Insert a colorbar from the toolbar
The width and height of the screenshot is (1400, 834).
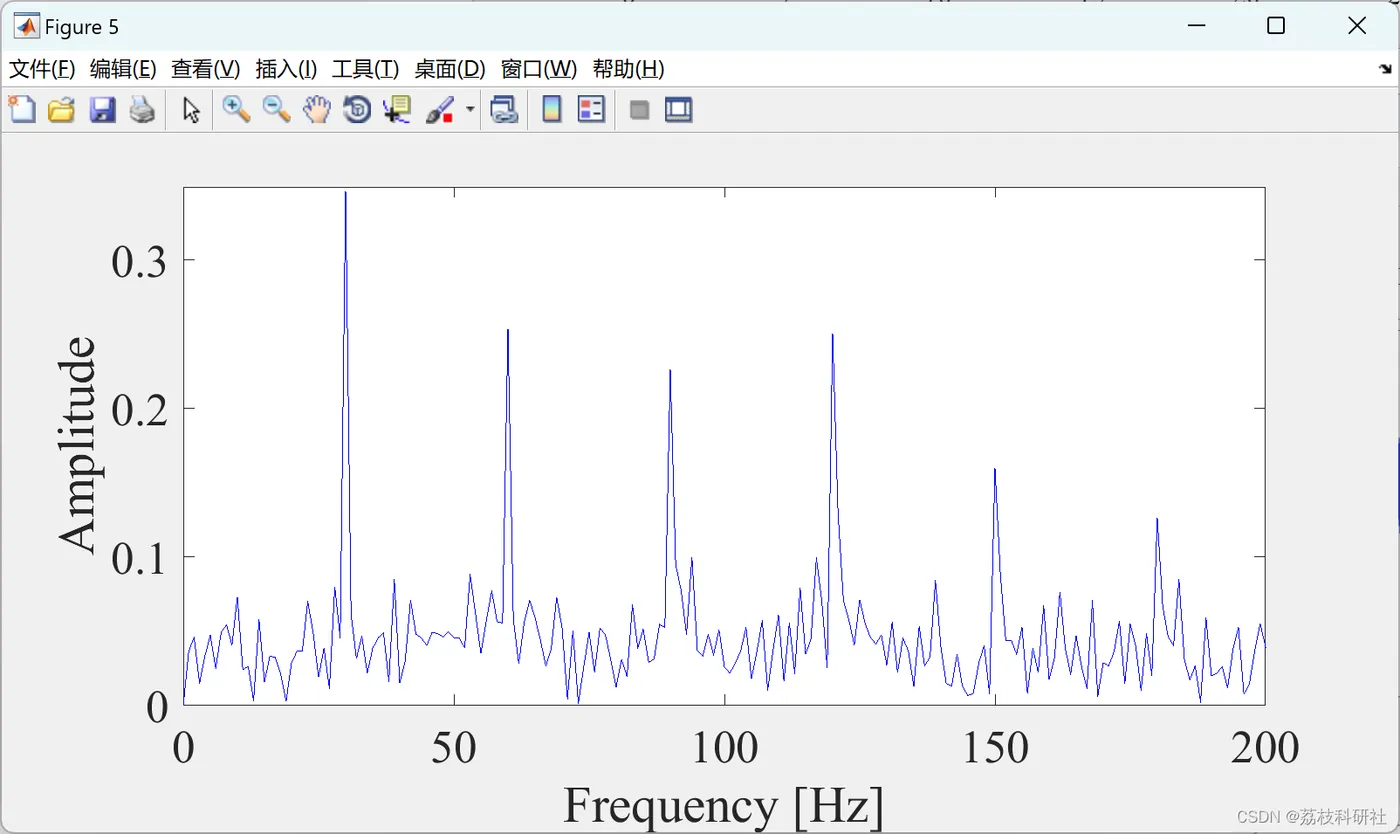[551, 109]
